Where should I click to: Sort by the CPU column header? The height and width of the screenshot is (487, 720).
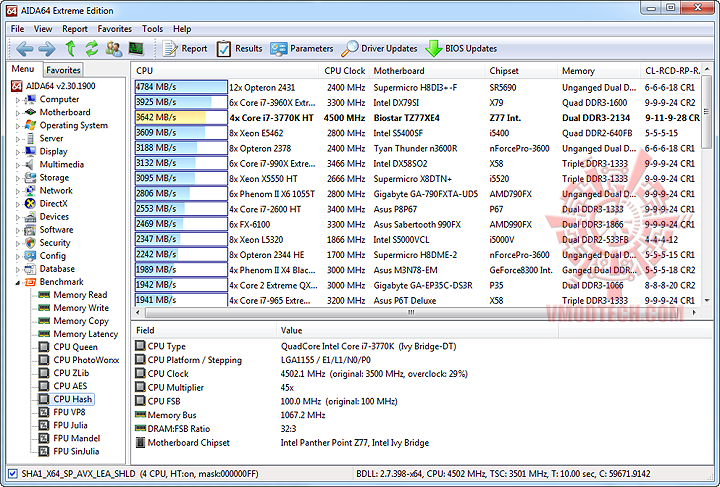[225, 71]
